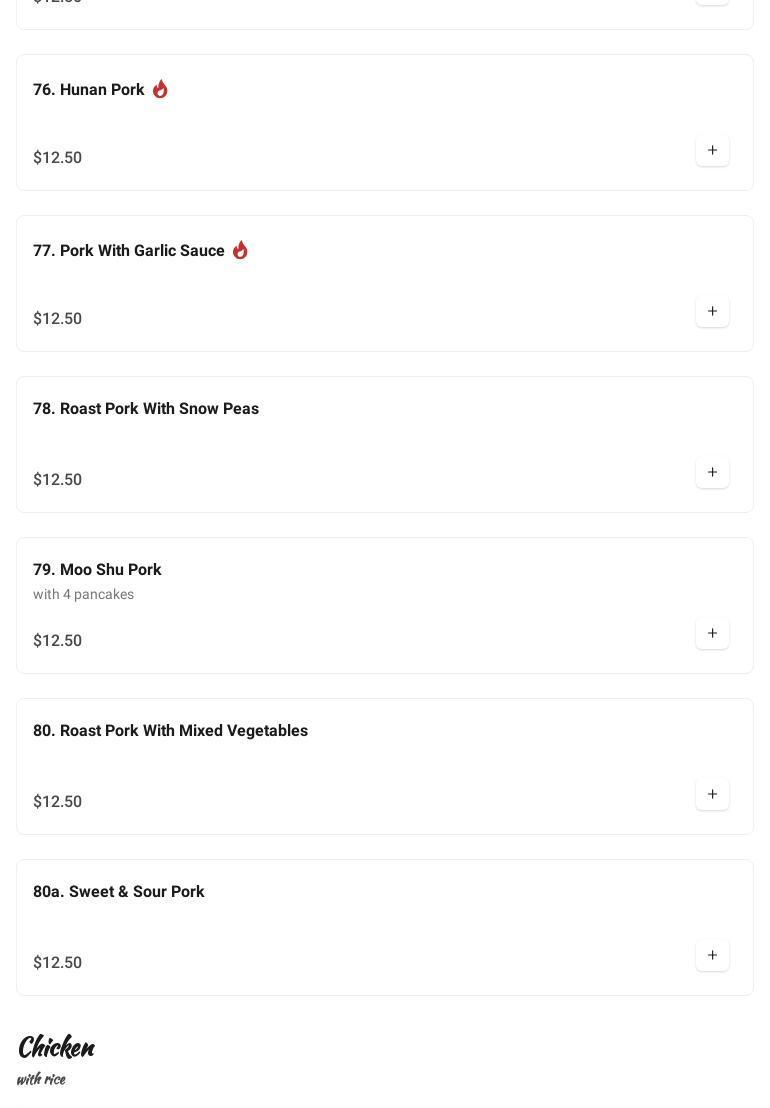Open 77. Pork With Garlic Sauce details
Screen dimensions: 770x1108
point(128,251)
